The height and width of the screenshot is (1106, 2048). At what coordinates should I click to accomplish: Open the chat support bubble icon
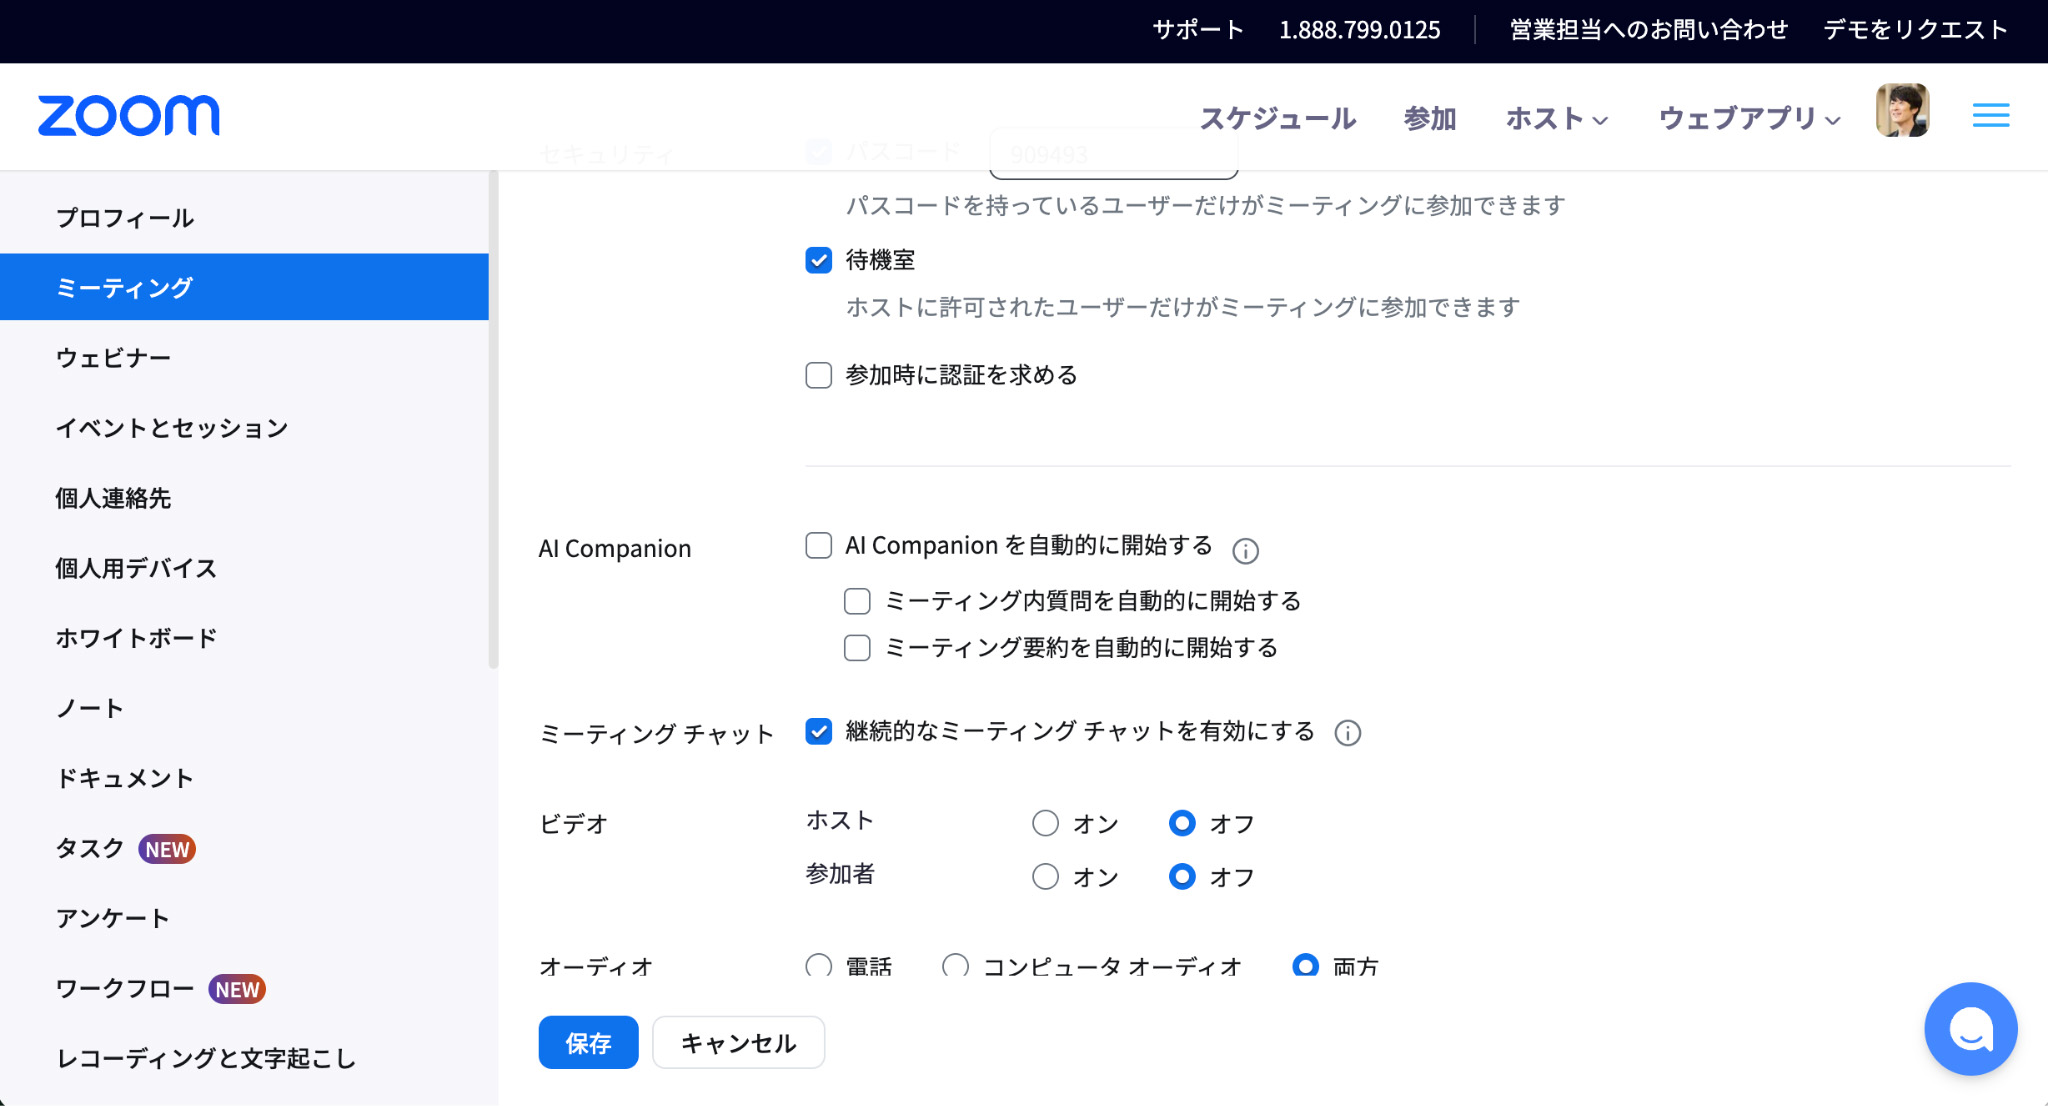pyautogui.click(x=1970, y=1028)
